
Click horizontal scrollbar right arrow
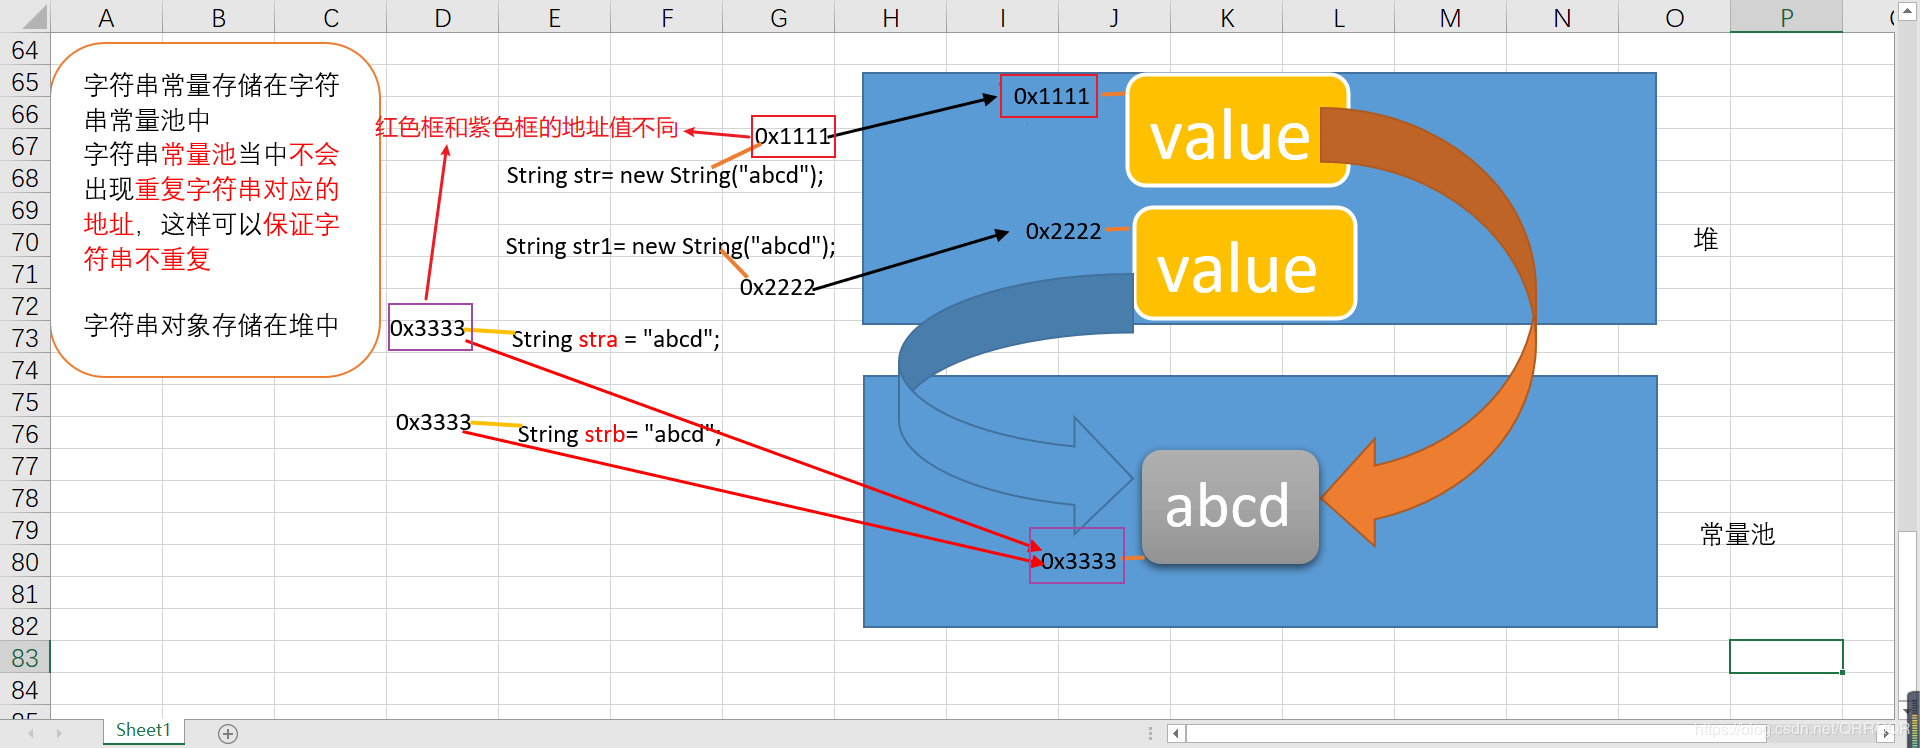click(x=1885, y=734)
